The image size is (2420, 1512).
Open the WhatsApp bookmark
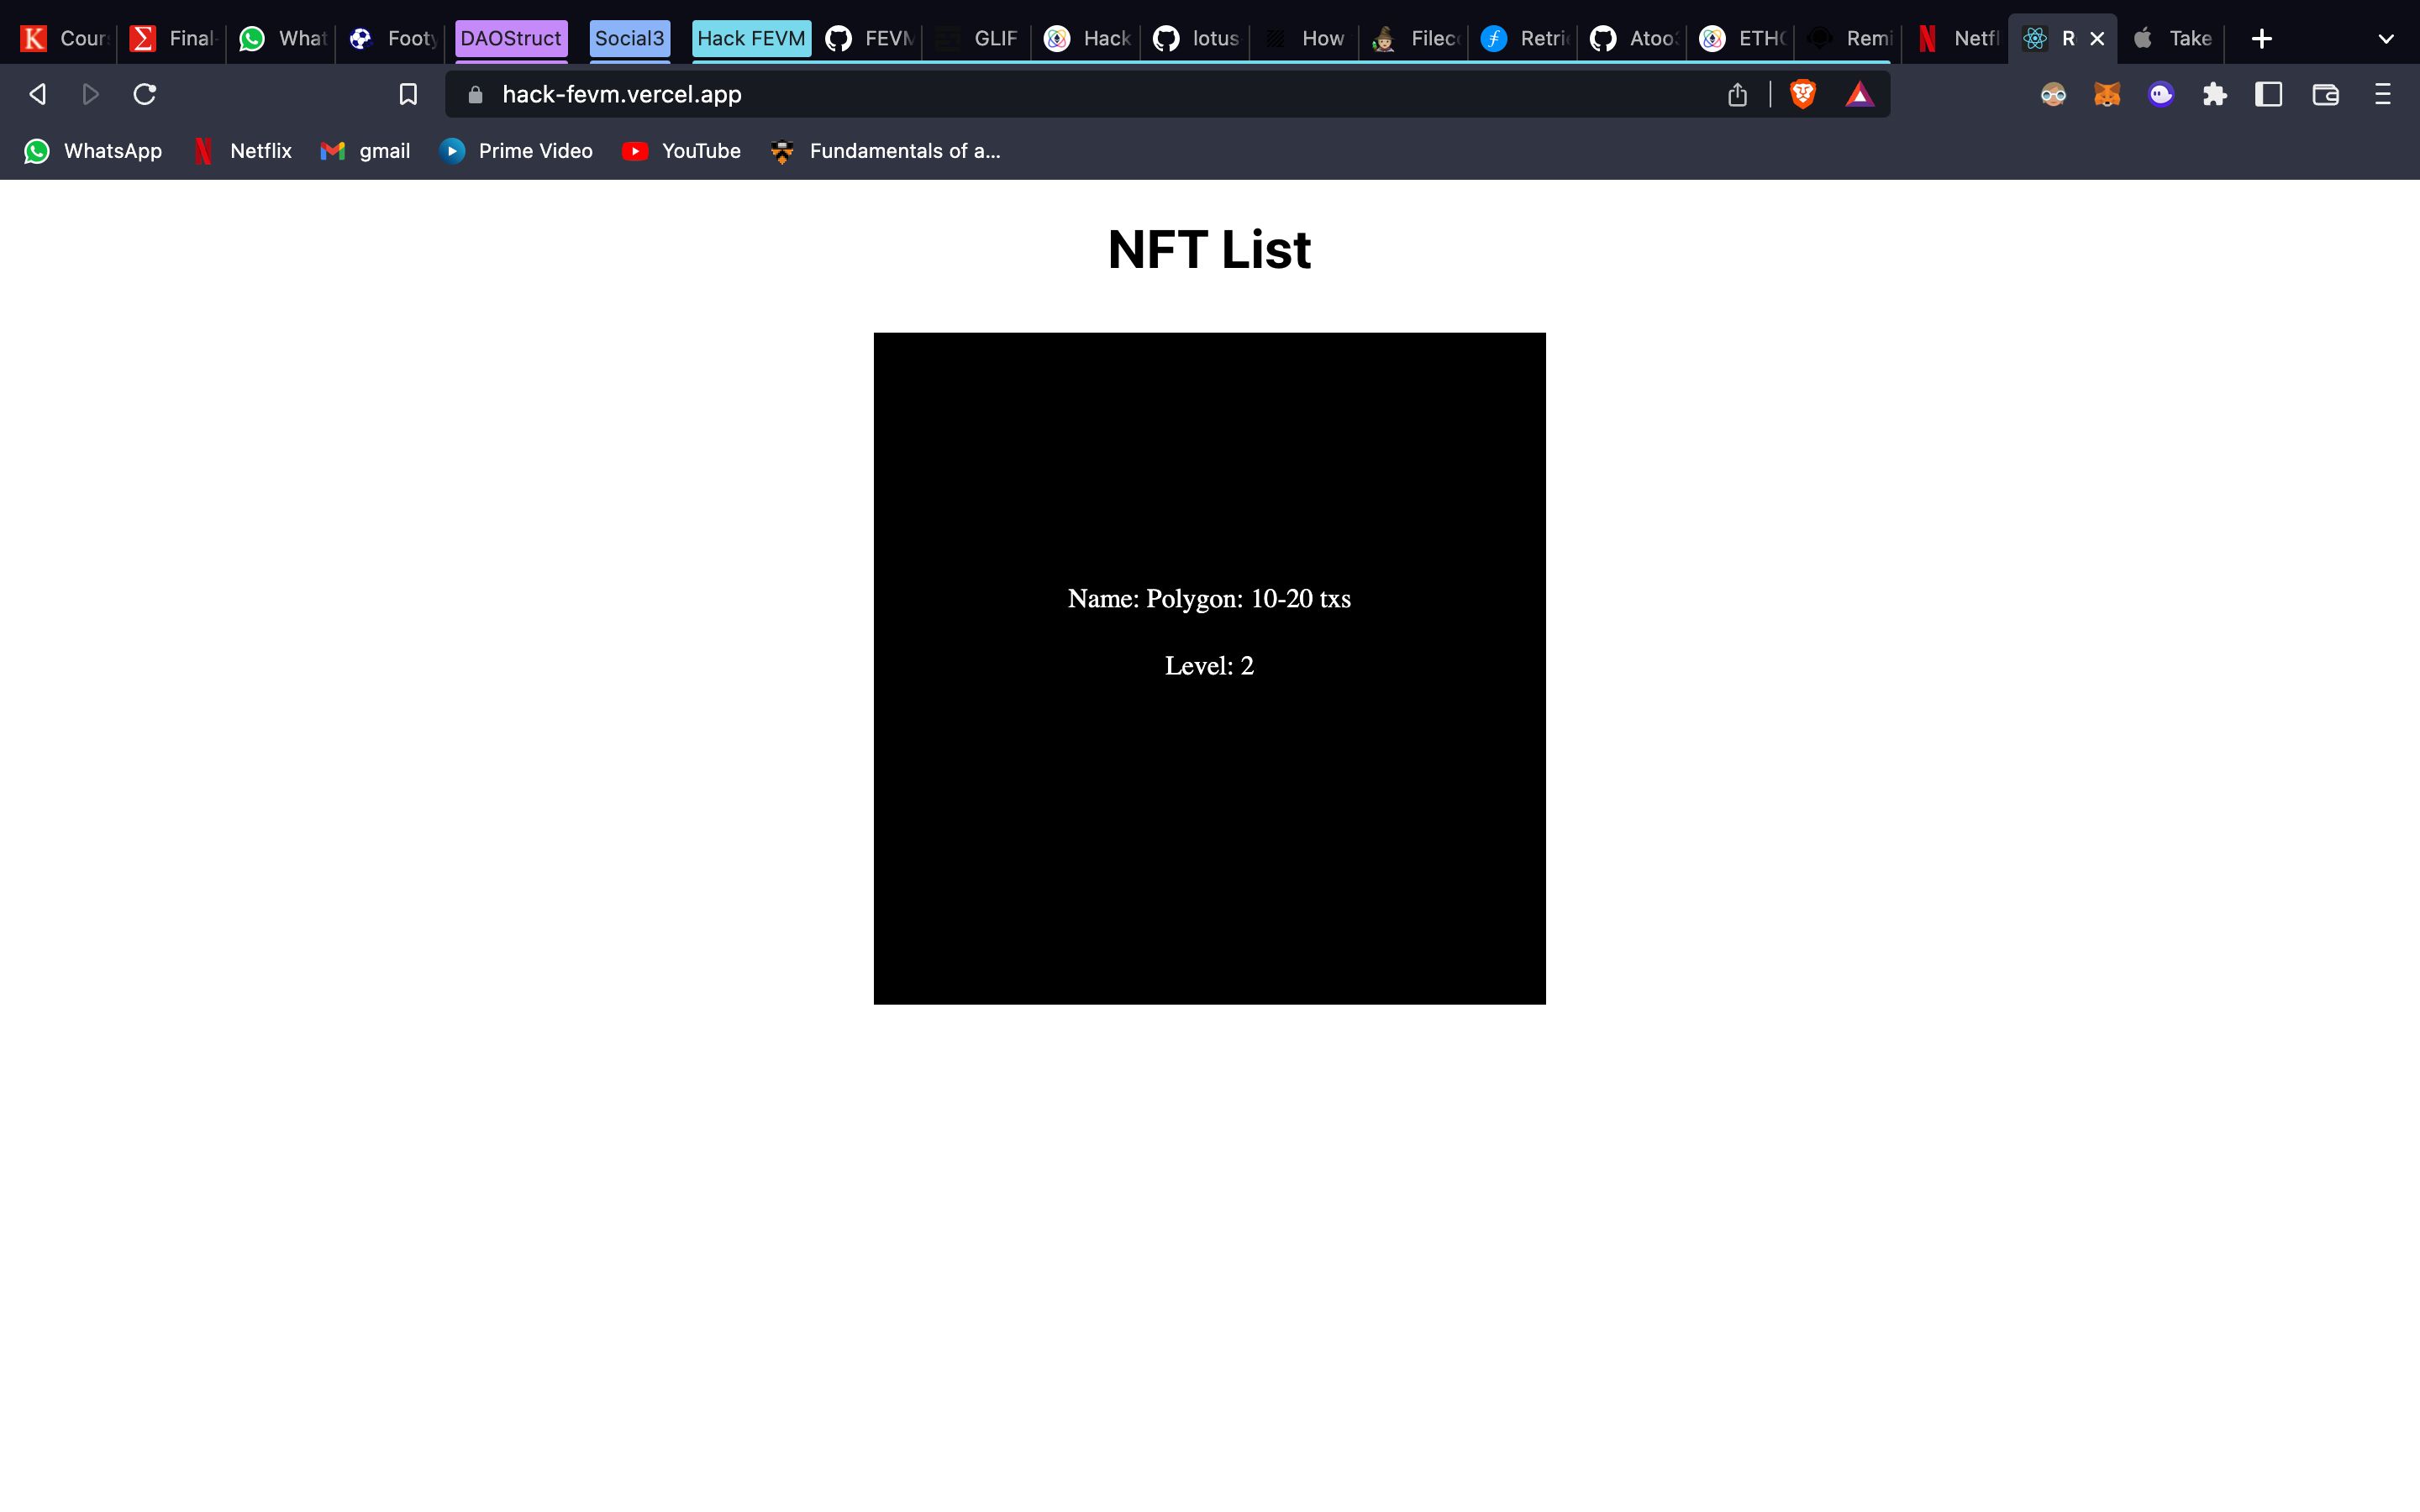(92, 150)
